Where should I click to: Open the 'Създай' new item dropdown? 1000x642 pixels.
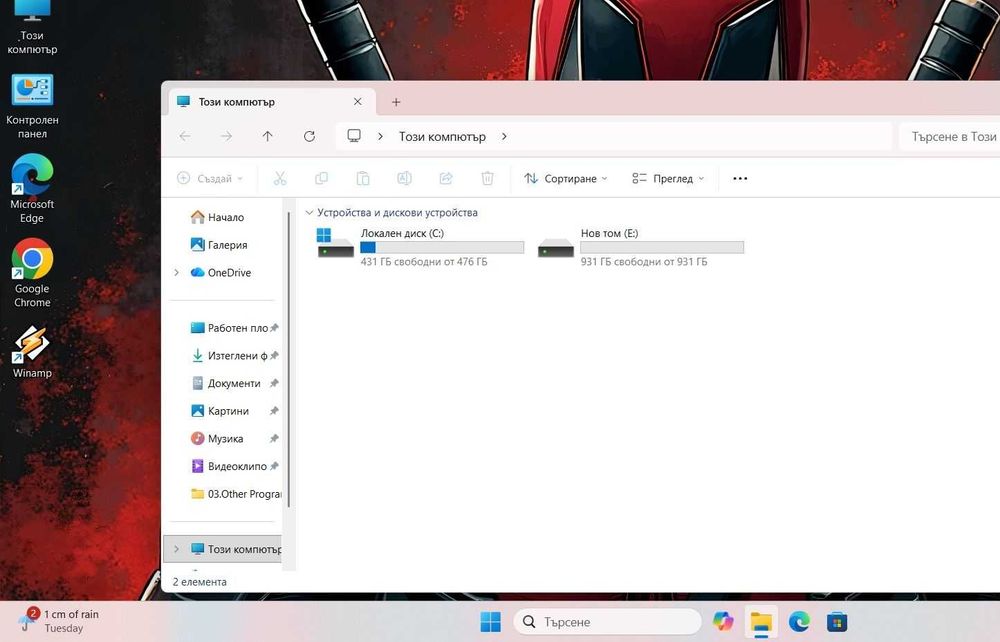[210, 179]
